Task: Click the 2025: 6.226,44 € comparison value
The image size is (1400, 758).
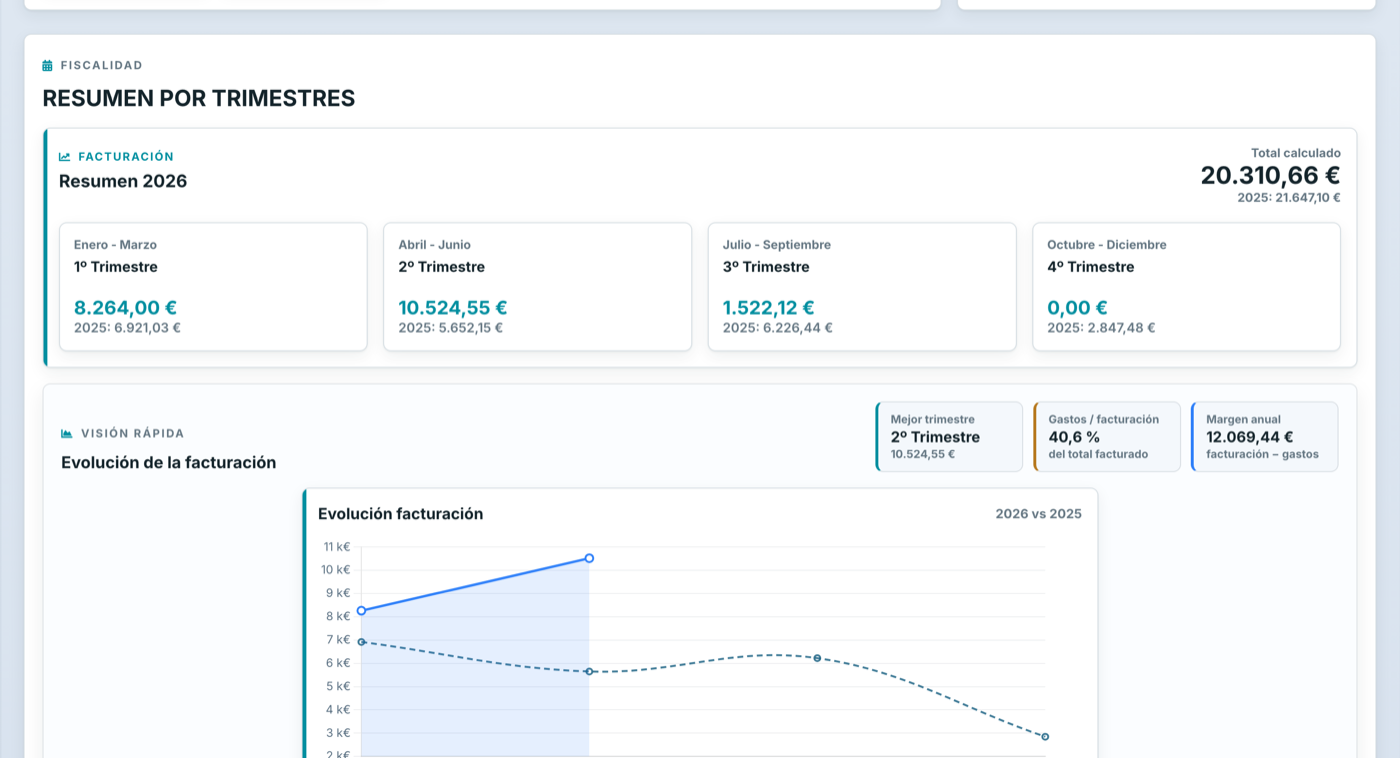Action: click(778, 328)
